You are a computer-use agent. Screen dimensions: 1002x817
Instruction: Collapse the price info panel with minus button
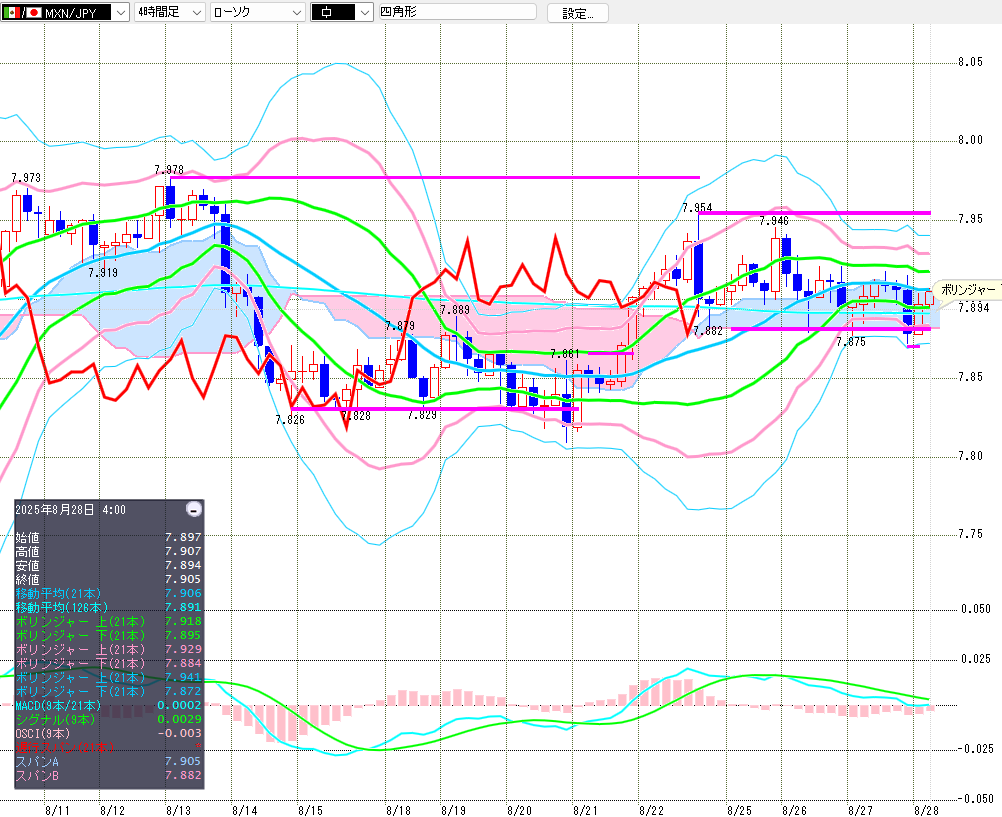[194, 509]
